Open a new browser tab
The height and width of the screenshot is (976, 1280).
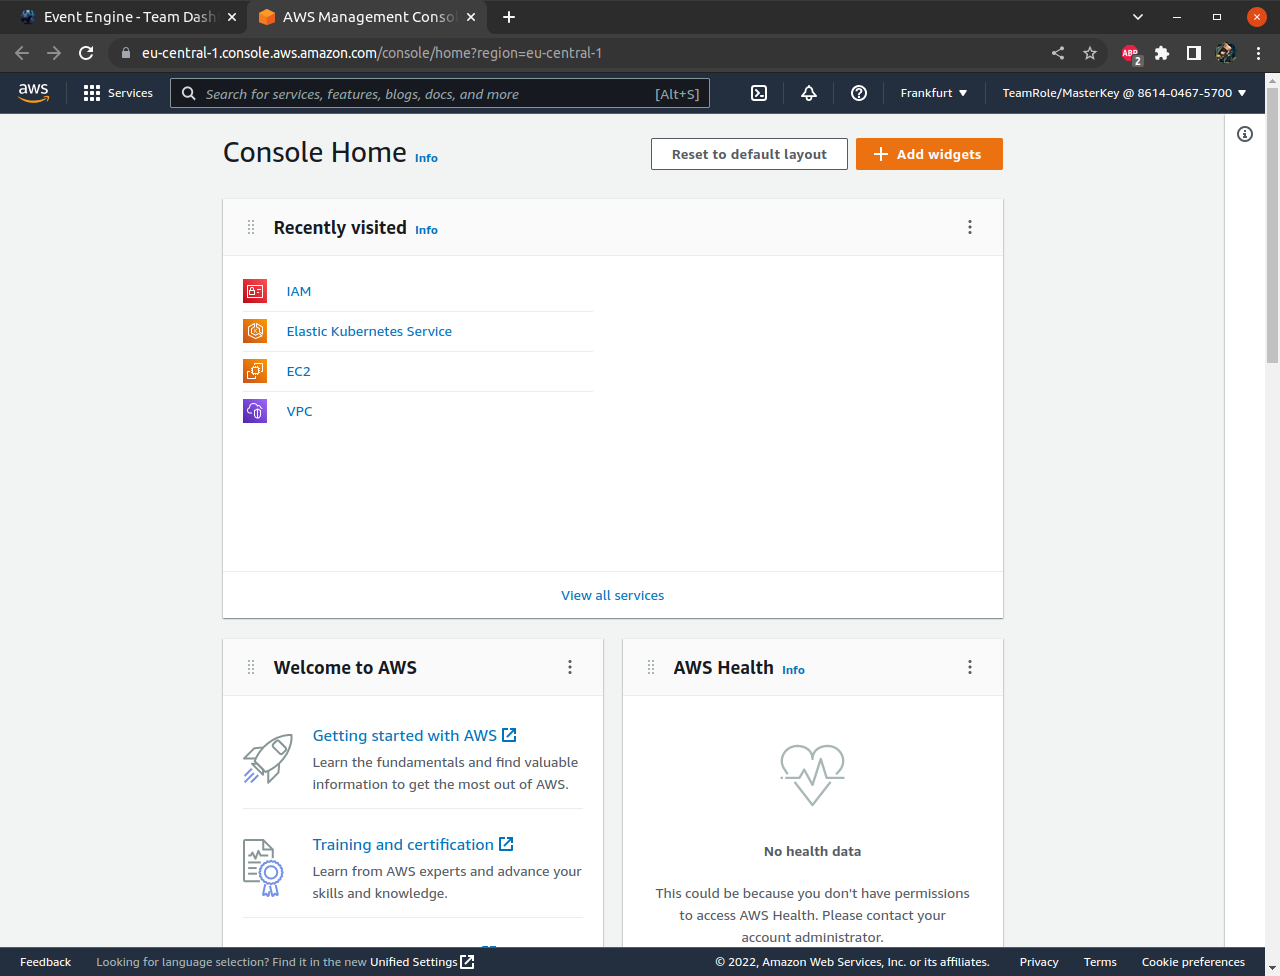pos(509,17)
